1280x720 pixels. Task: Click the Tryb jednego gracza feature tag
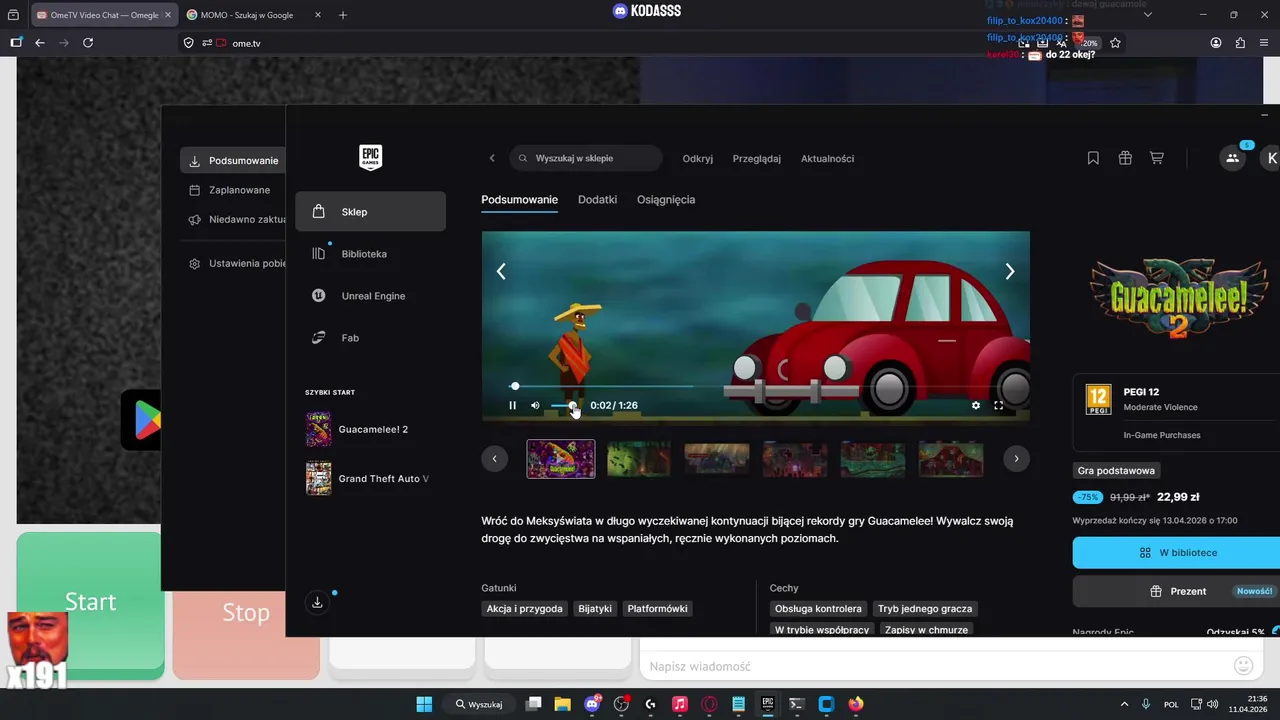coord(925,608)
